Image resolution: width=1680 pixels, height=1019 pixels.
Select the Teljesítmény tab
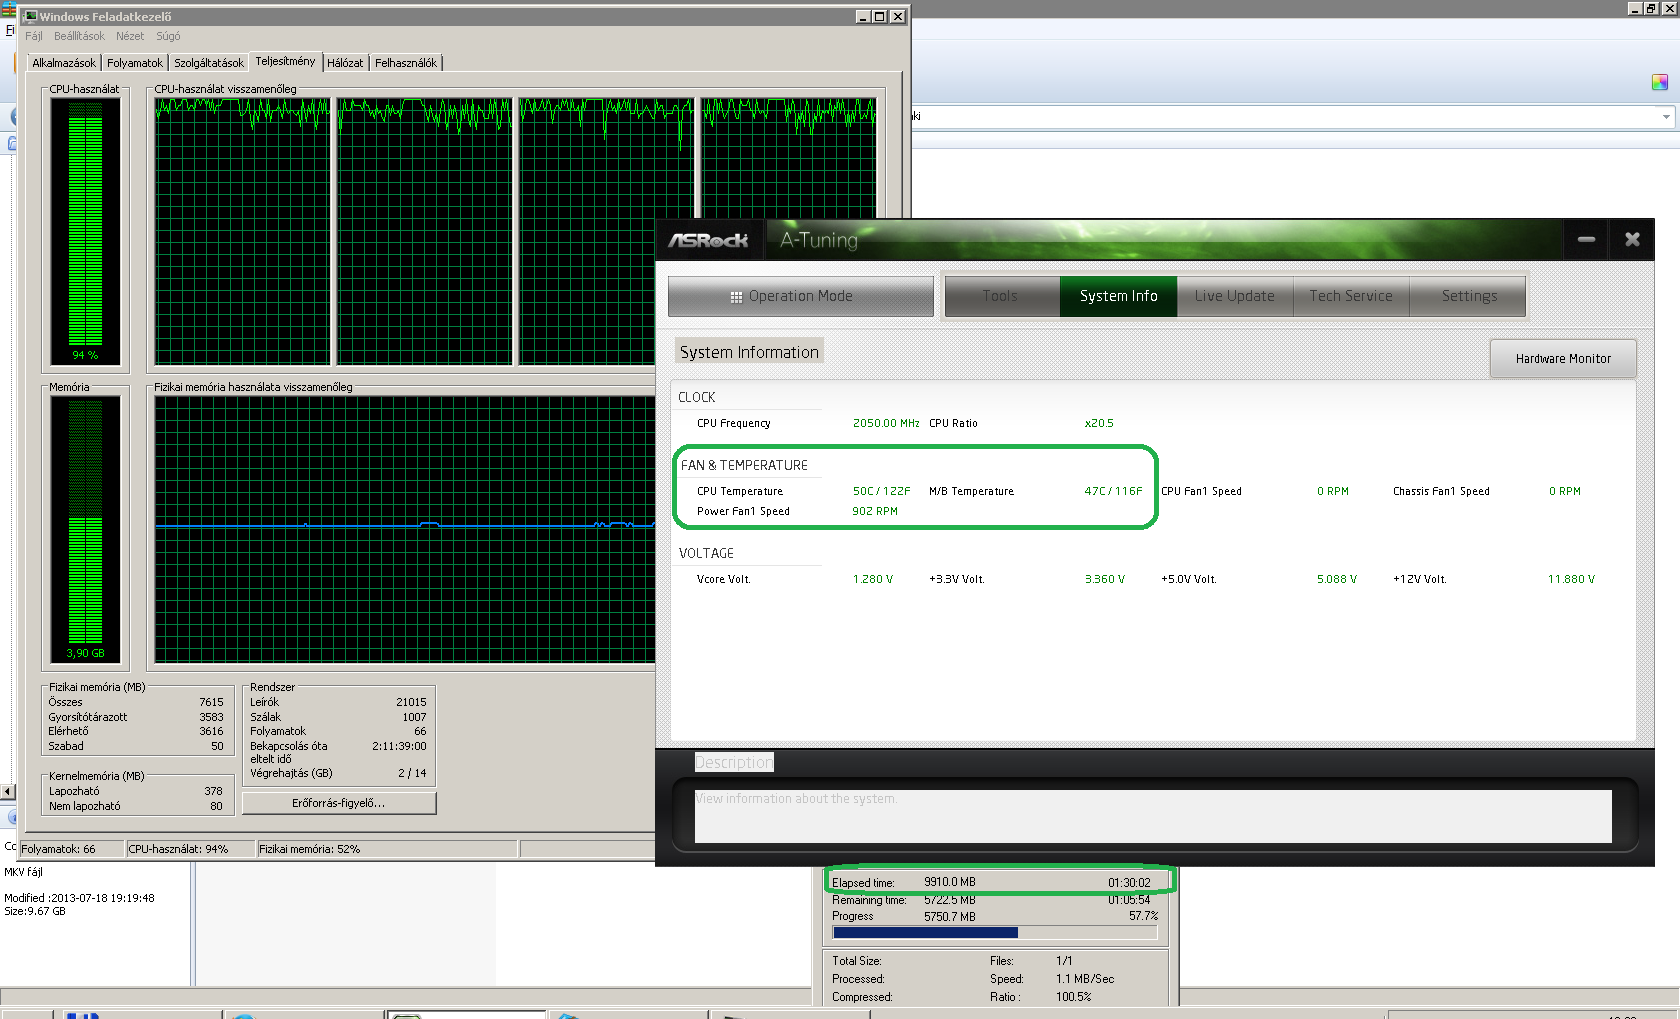pyautogui.click(x=285, y=61)
